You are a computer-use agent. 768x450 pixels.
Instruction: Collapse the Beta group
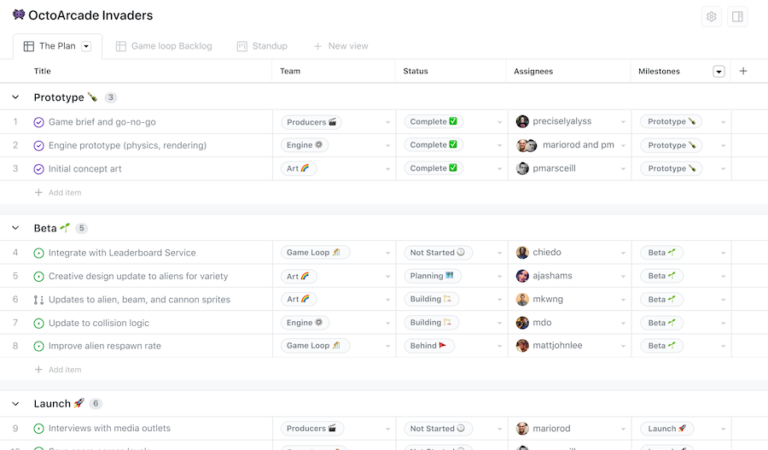[16, 228]
